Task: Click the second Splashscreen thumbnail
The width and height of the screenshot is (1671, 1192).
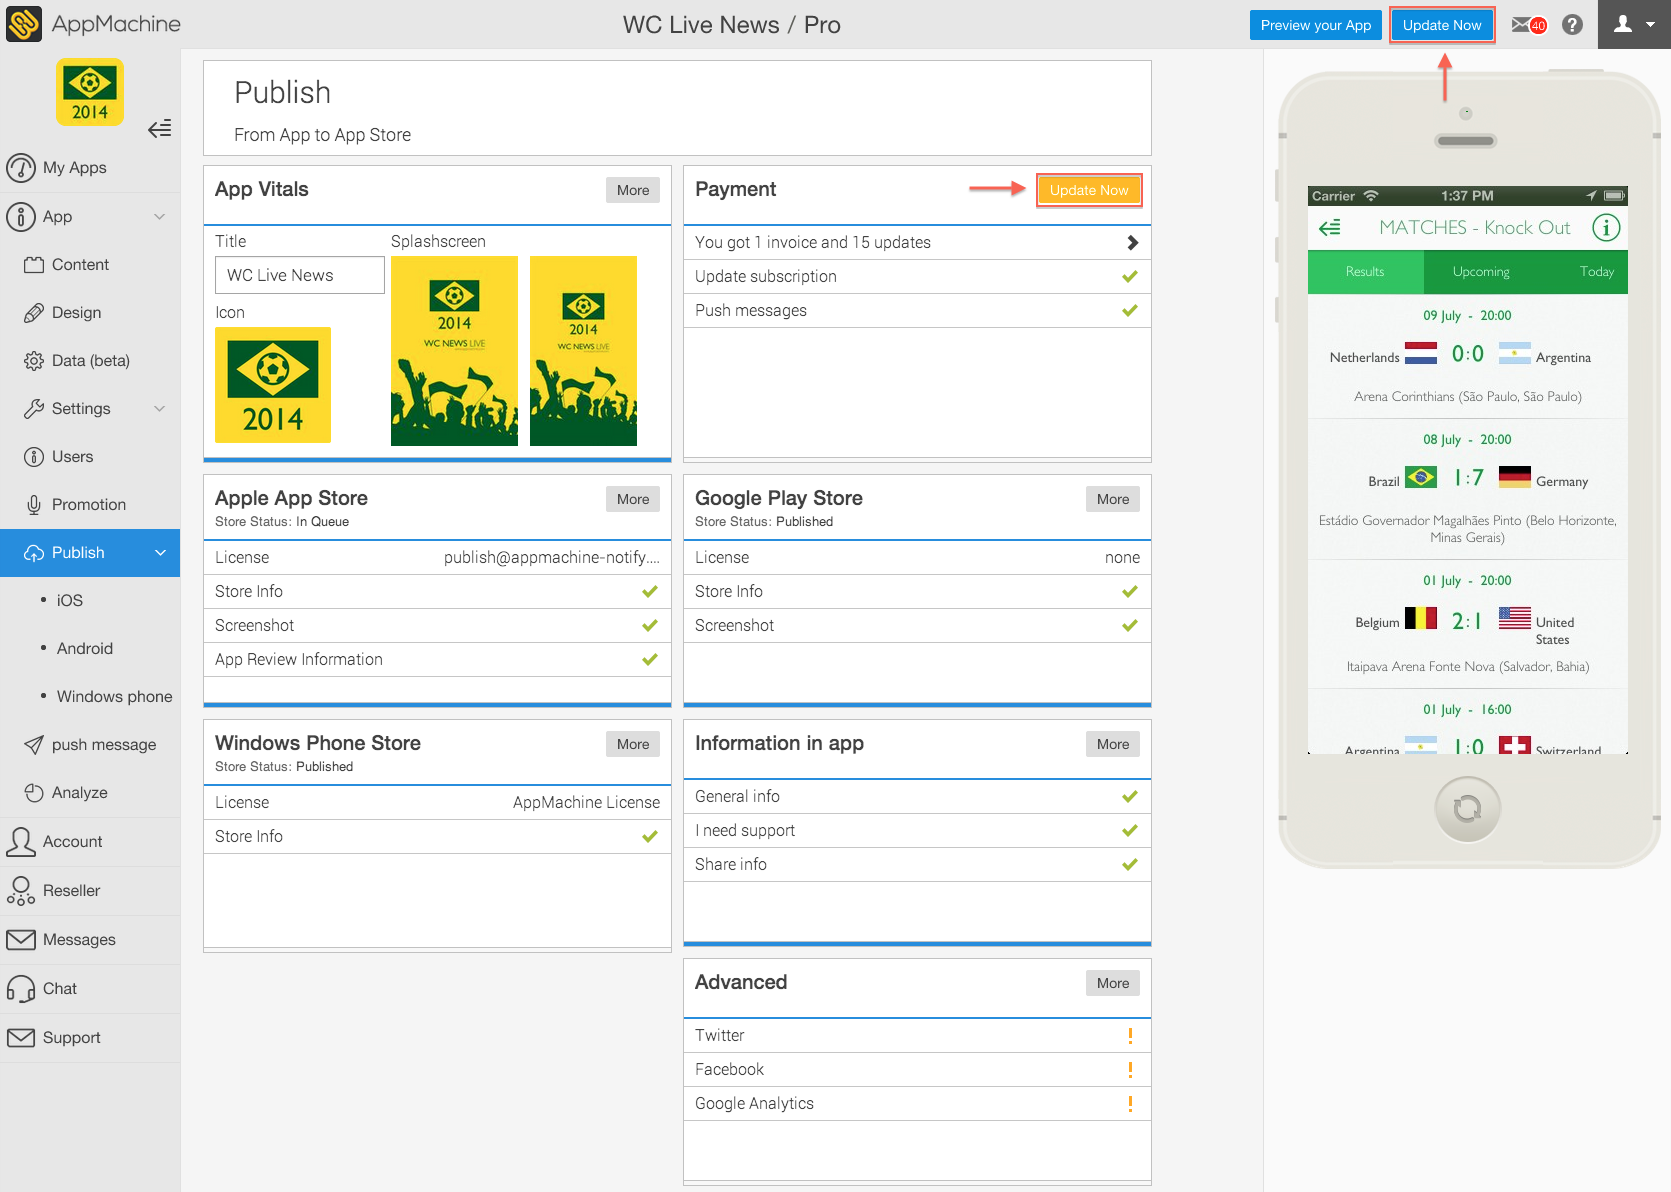Action: (583, 351)
